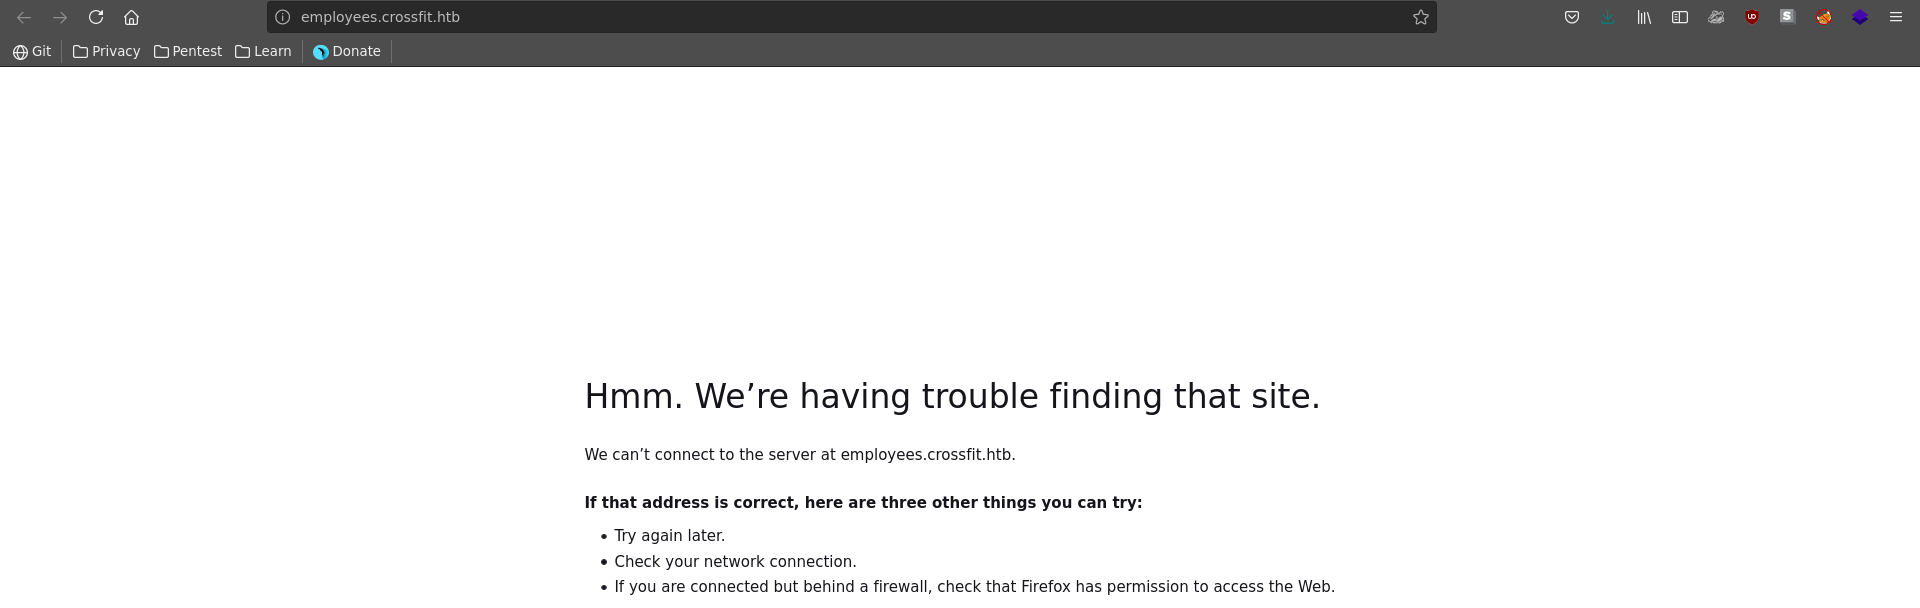Image resolution: width=1920 pixels, height=608 pixels.
Task: Open the Firefox hamburger menu
Action: [x=1896, y=17]
